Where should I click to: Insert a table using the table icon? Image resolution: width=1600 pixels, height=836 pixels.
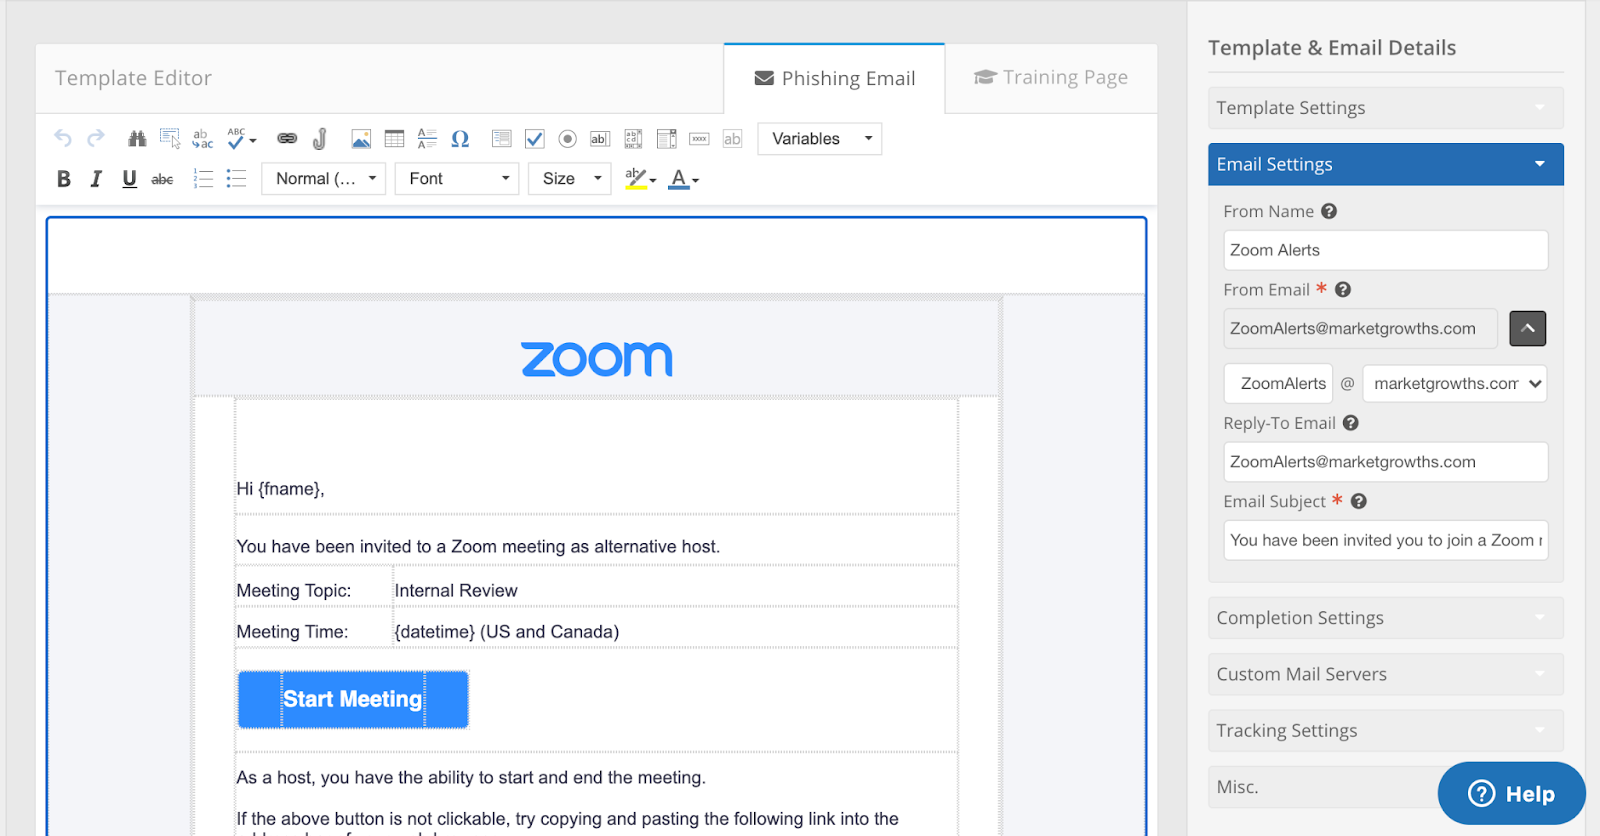point(394,139)
